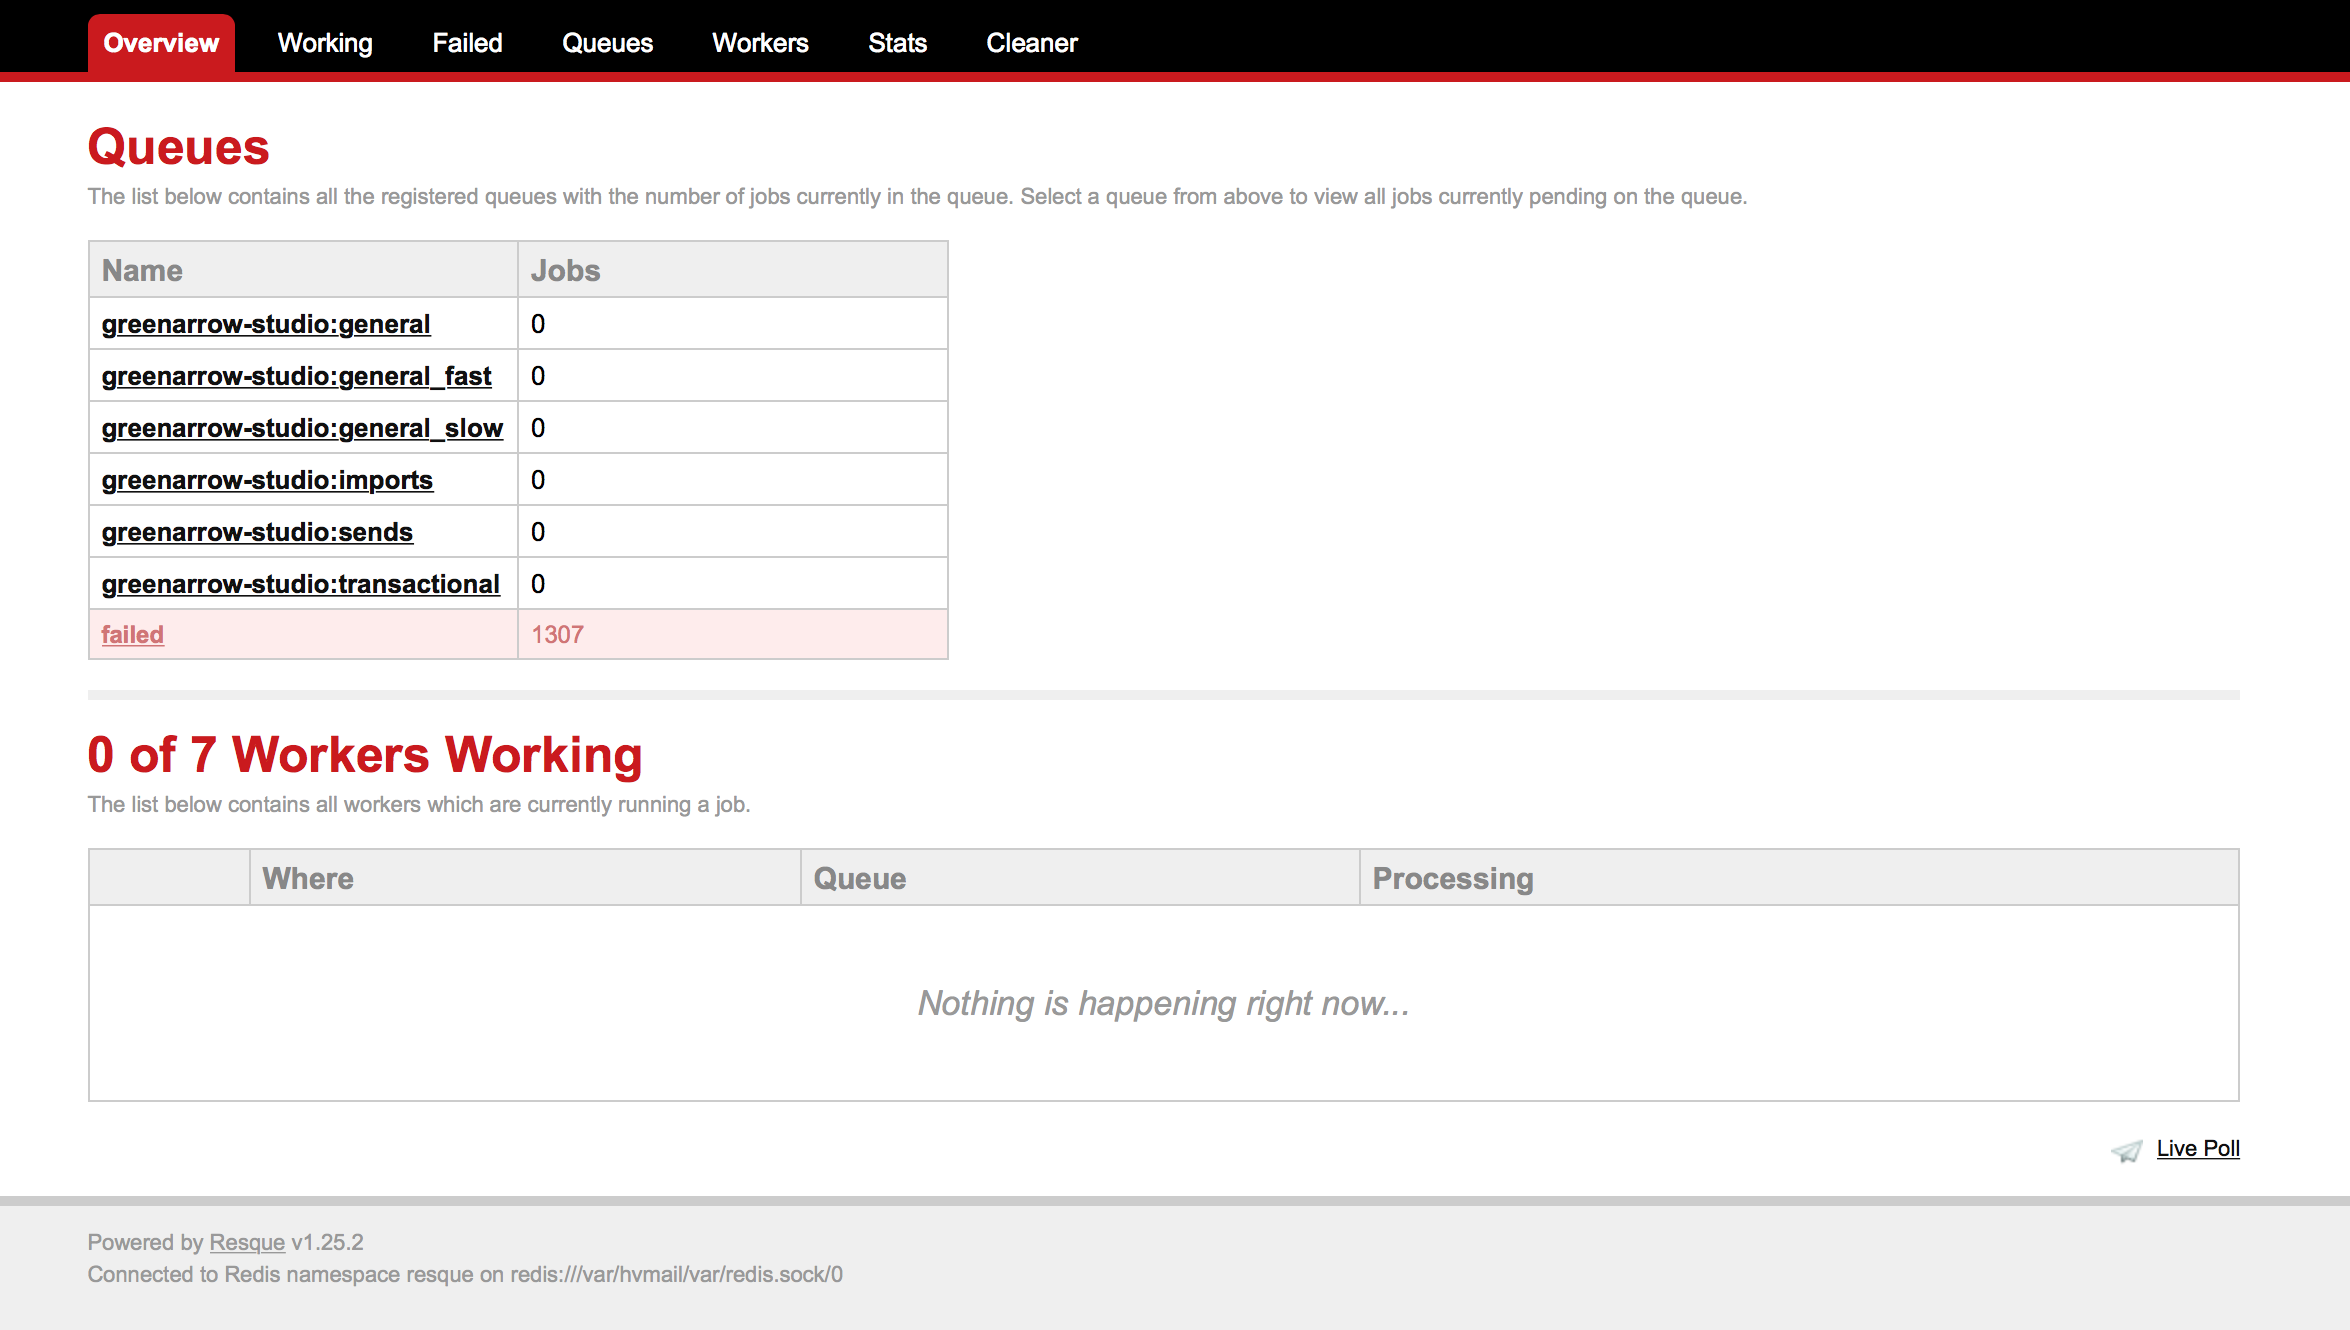
Task: Click the Cleaner tab icon
Action: pyautogui.click(x=1031, y=44)
